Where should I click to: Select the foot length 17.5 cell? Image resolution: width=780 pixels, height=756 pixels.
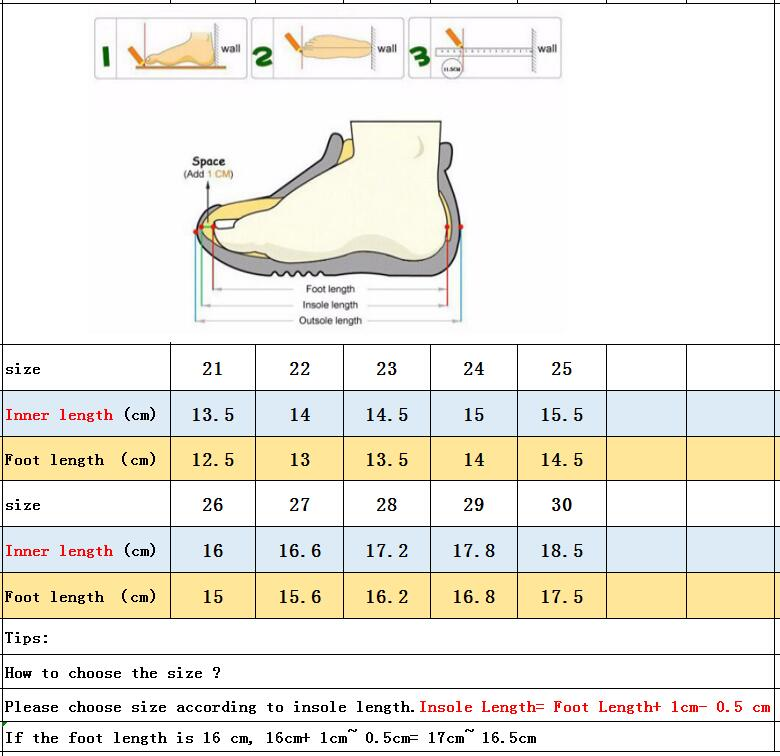point(561,597)
